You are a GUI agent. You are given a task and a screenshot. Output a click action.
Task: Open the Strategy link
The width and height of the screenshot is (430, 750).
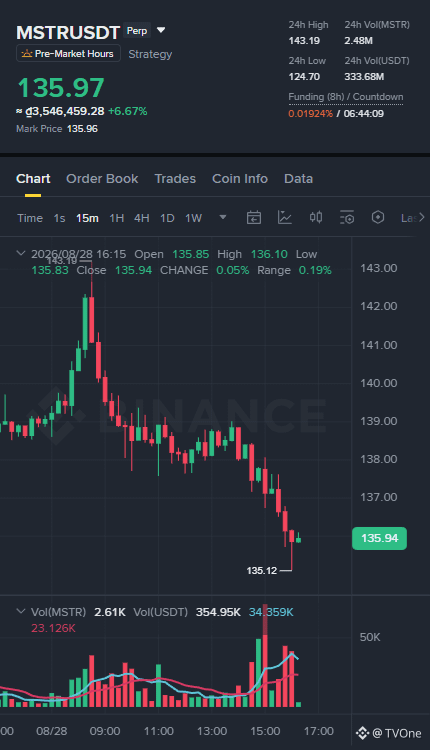[150, 54]
